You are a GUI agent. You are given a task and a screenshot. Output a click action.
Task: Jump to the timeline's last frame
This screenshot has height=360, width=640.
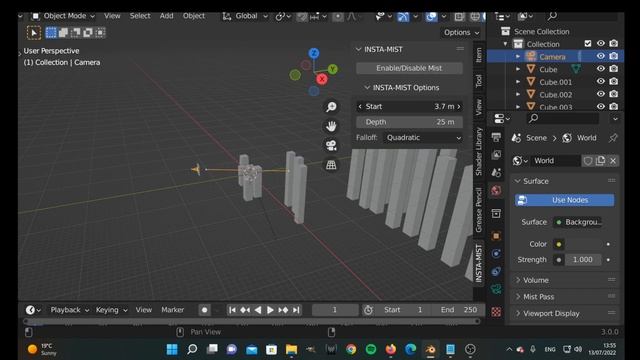tap(297, 310)
